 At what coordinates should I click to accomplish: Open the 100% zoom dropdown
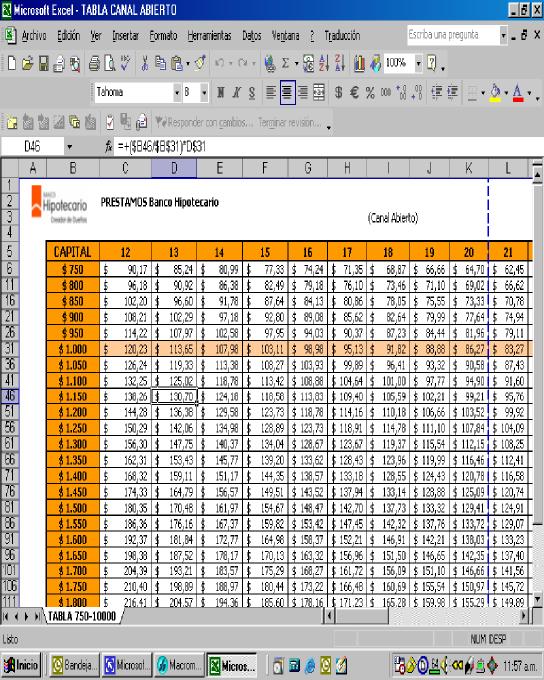418,63
